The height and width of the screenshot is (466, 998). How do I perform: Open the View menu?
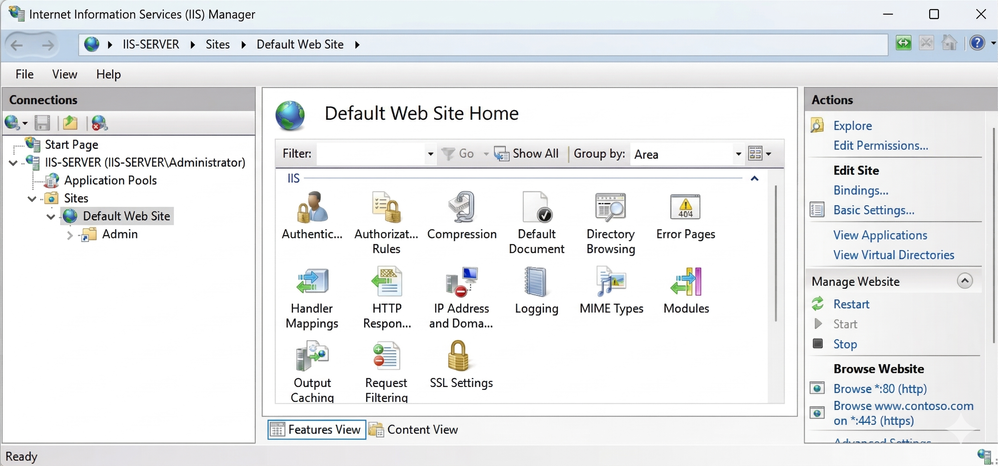(x=64, y=74)
